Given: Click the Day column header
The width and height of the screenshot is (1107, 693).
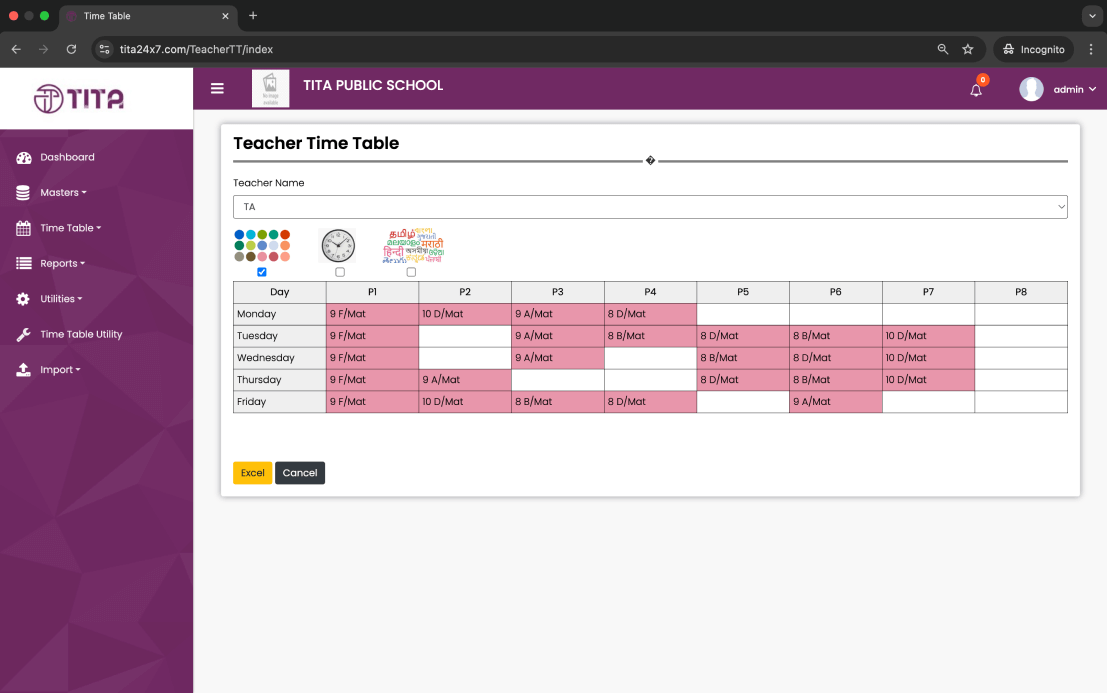Looking at the screenshot, I should tap(280, 292).
